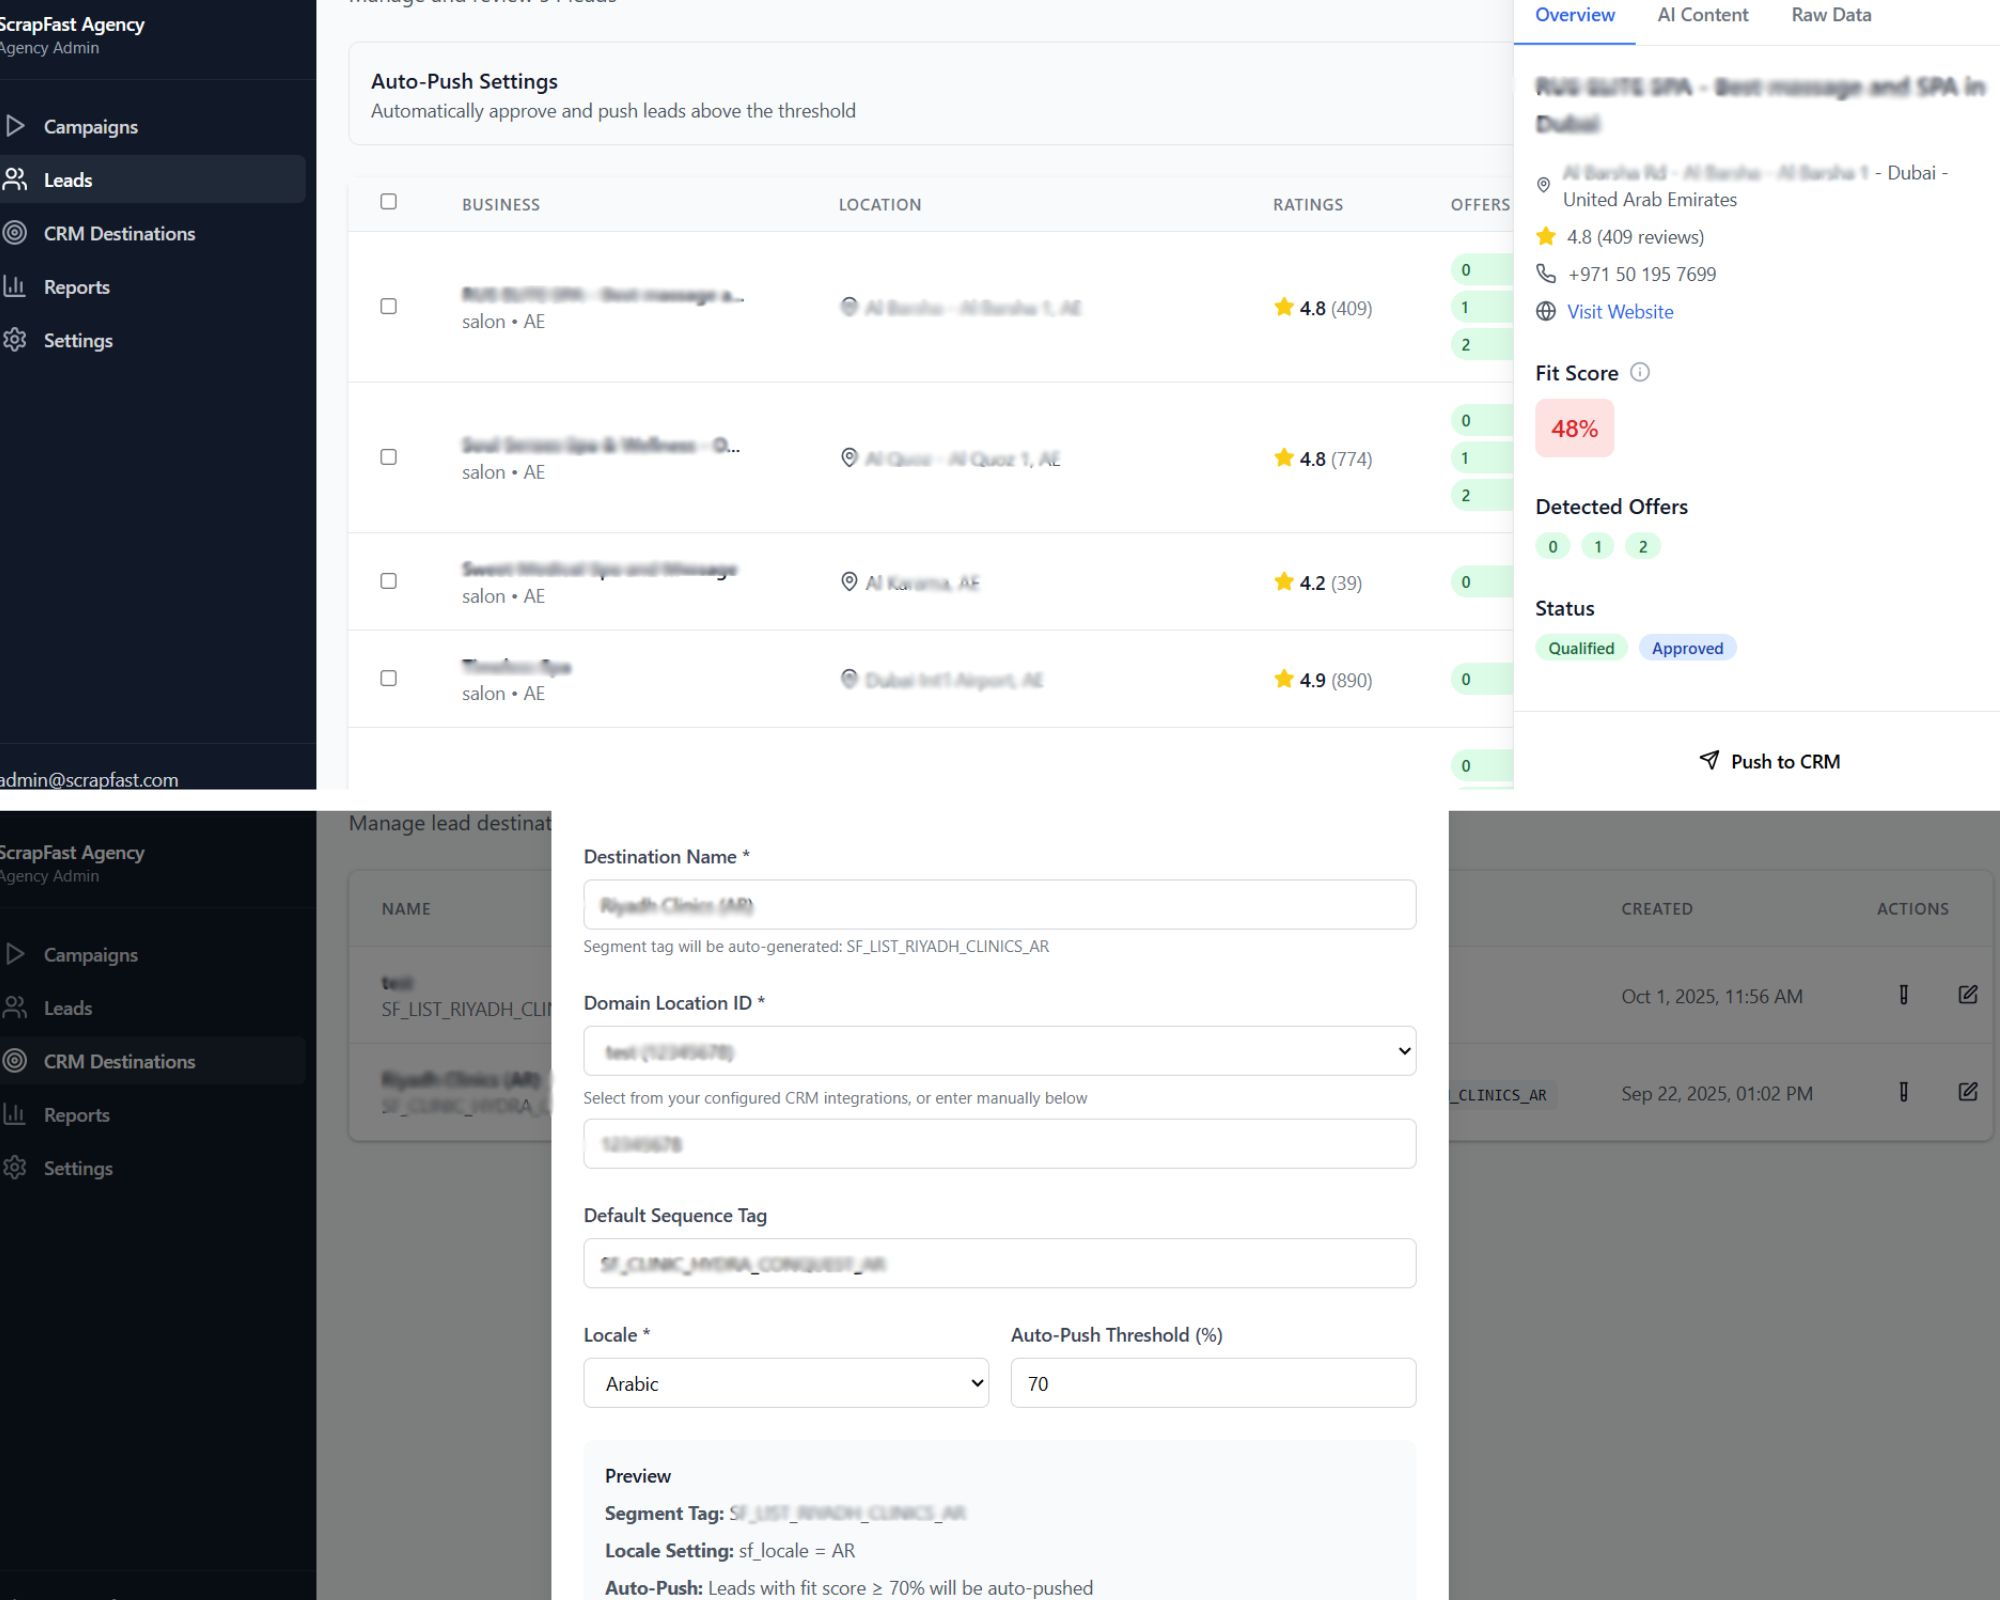
Task: Click the CRM Destinations target icon in lower sidebar
Action: click(x=15, y=1061)
